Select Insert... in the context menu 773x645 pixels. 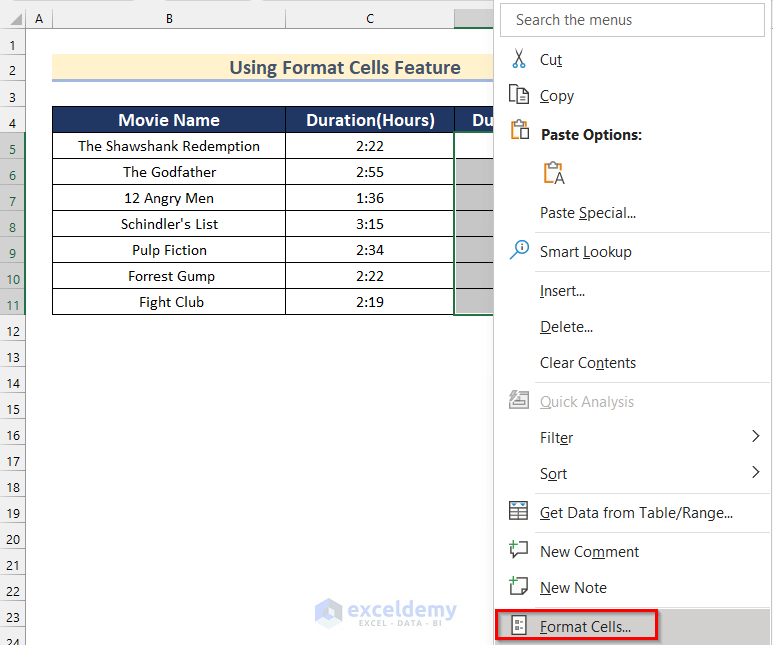[x=562, y=291]
